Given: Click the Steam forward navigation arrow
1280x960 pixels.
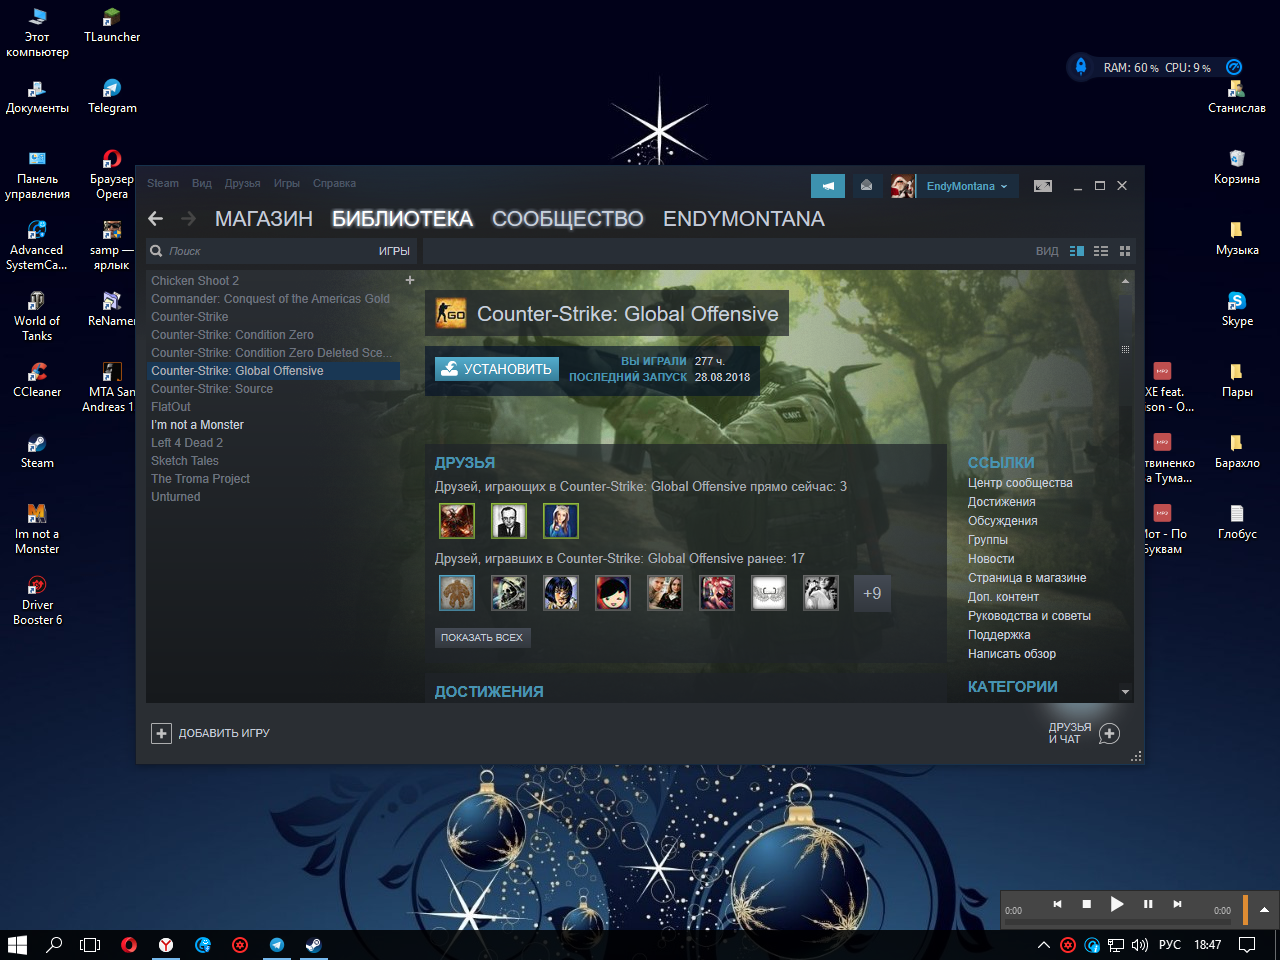Looking at the screenshot, I should pos(188,218).
